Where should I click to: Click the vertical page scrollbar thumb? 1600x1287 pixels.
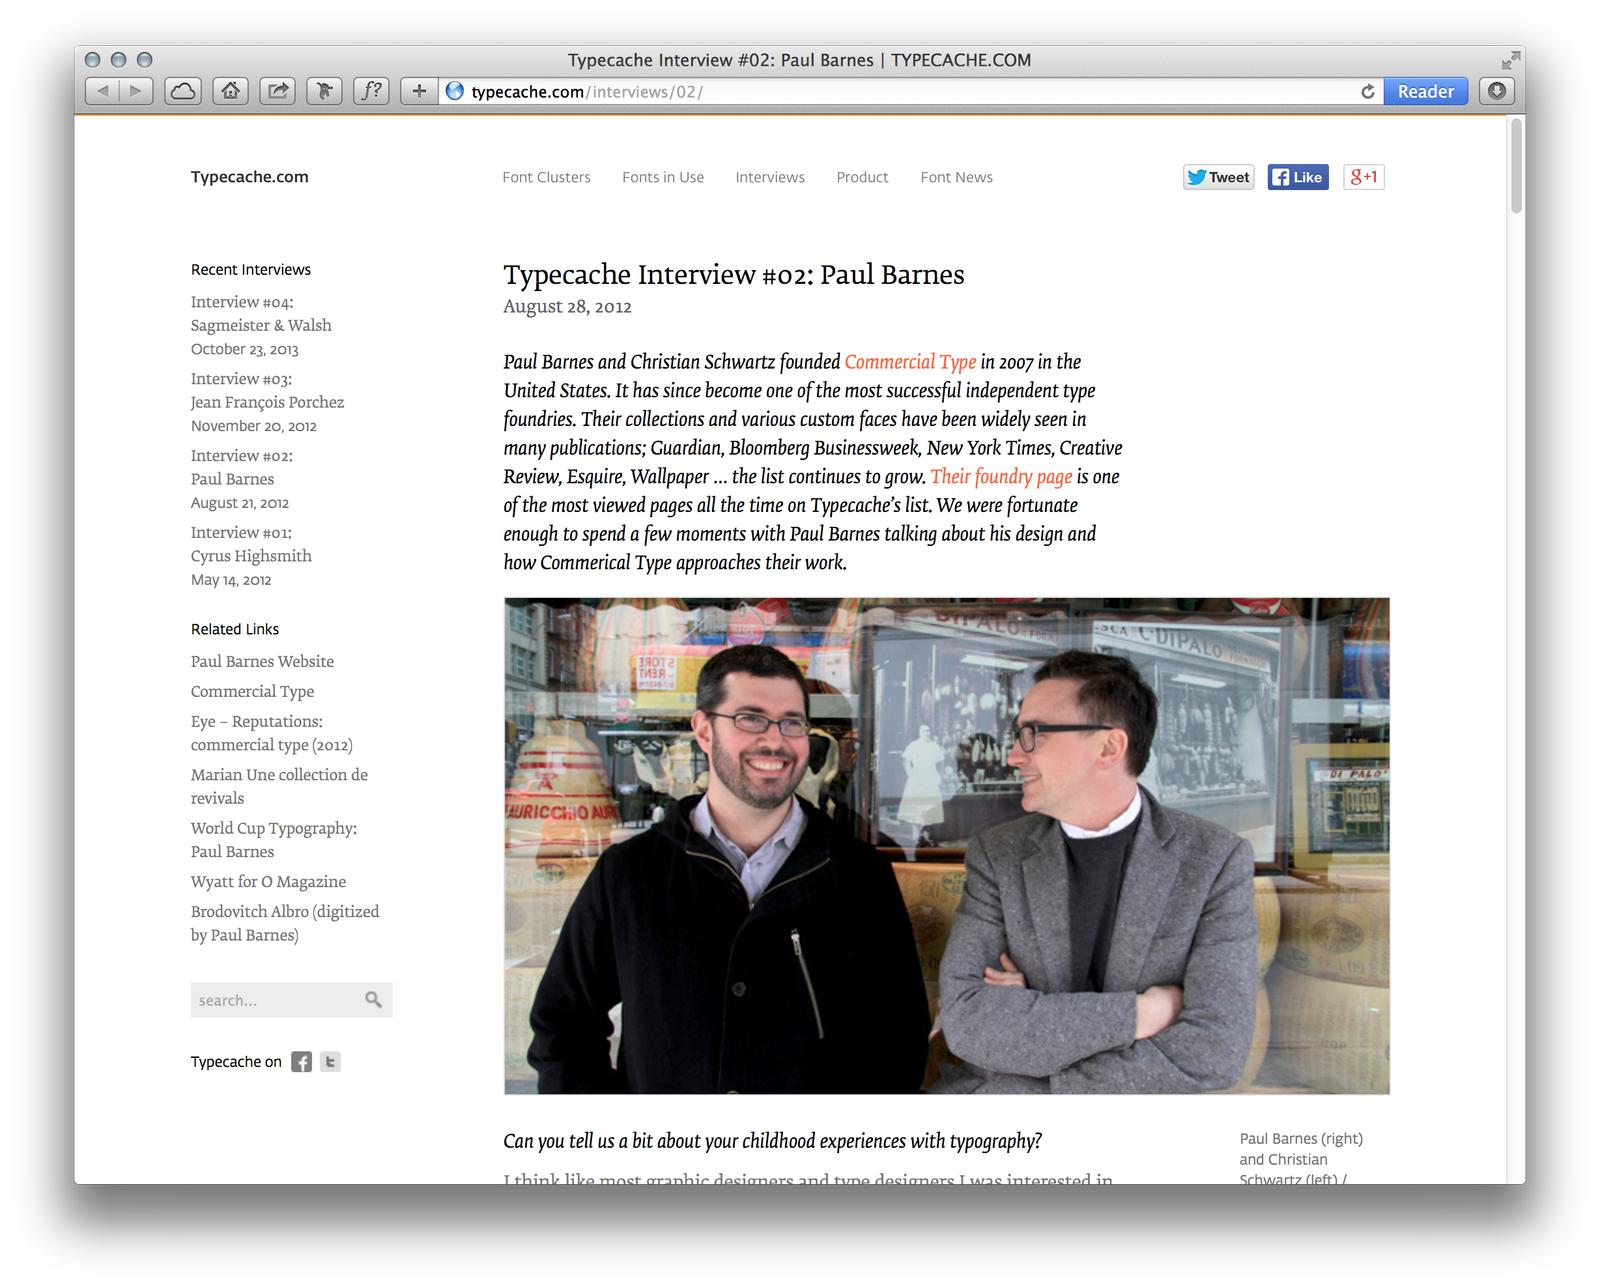tap(1516, 166)
